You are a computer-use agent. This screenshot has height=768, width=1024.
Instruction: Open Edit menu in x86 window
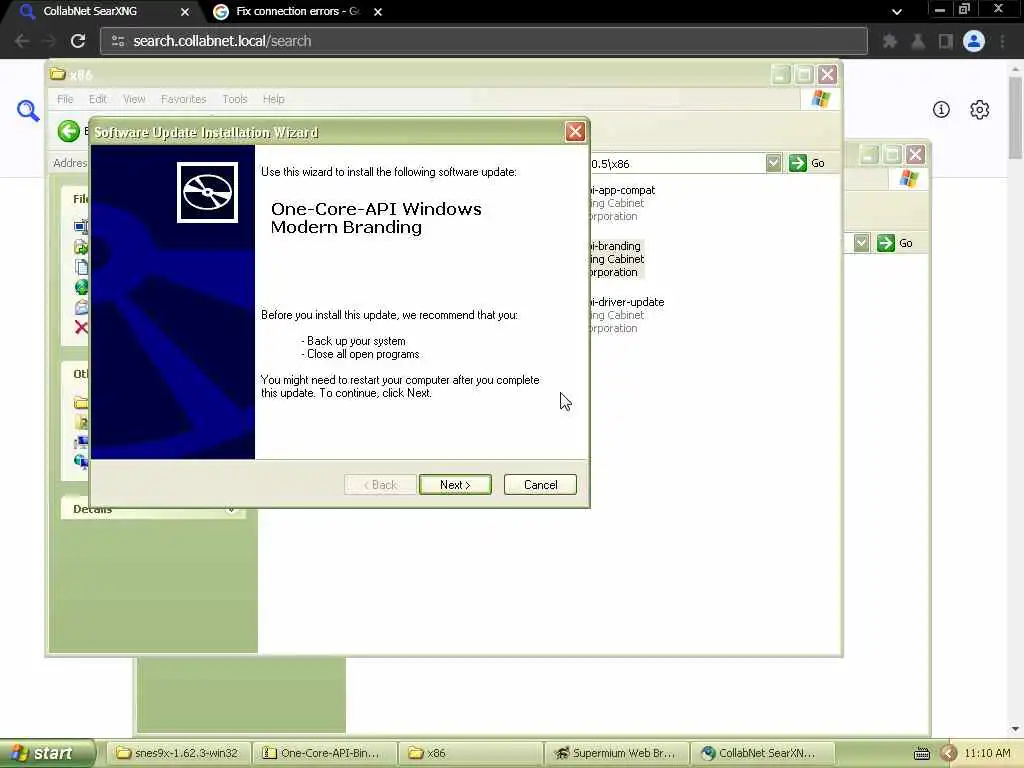click(x=98, y=99)
